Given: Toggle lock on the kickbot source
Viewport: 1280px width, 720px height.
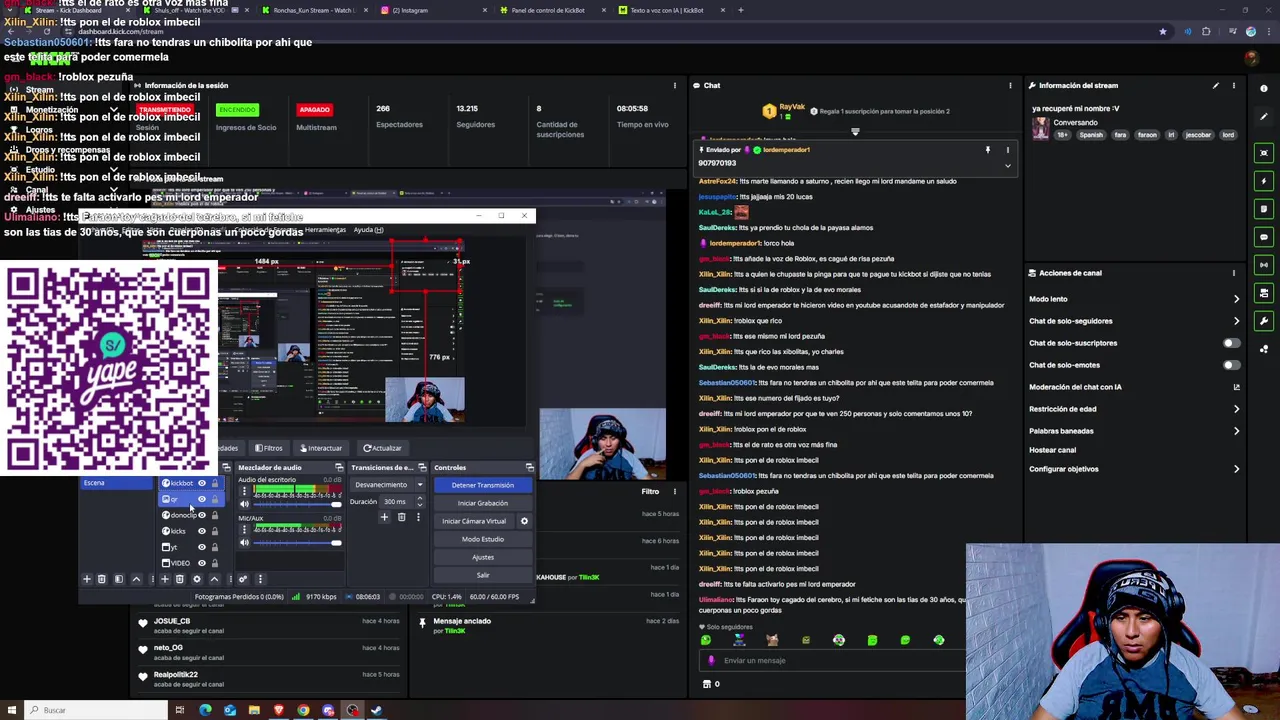Looking at the screenshot, I should click(215, 483).
